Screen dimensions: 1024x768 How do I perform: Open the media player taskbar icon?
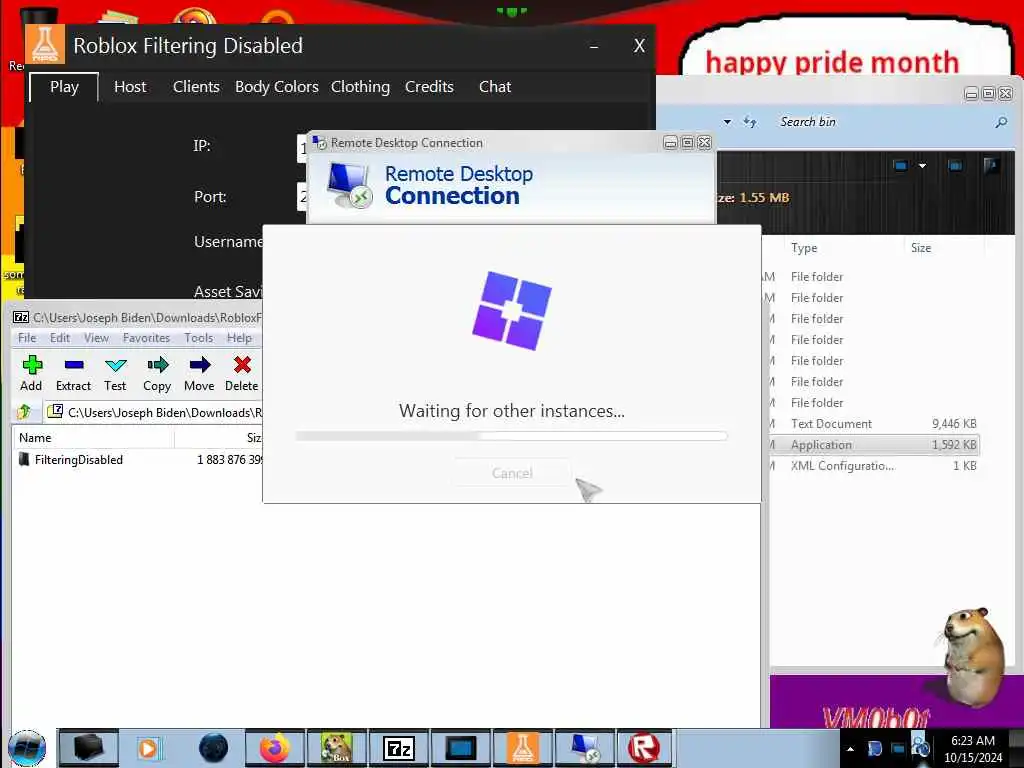pos(149,748)
